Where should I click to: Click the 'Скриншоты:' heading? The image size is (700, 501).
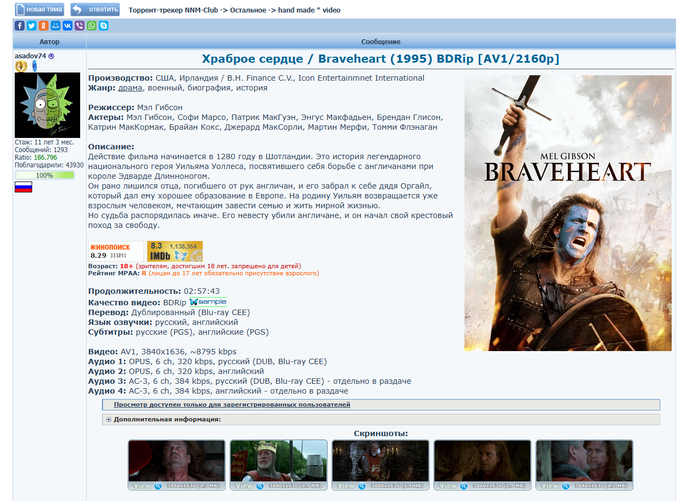(381, 433)
